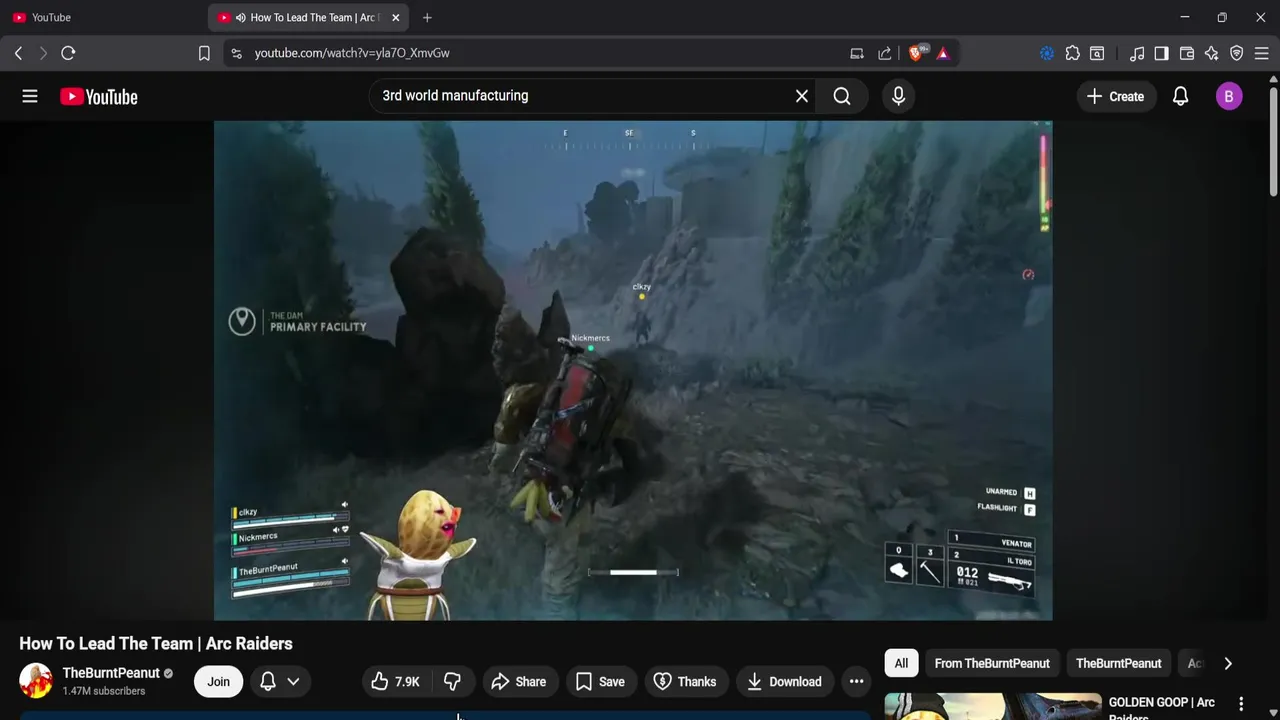
Task: Open Brave Wallet icon
Action: click(x=1187, y=53)
